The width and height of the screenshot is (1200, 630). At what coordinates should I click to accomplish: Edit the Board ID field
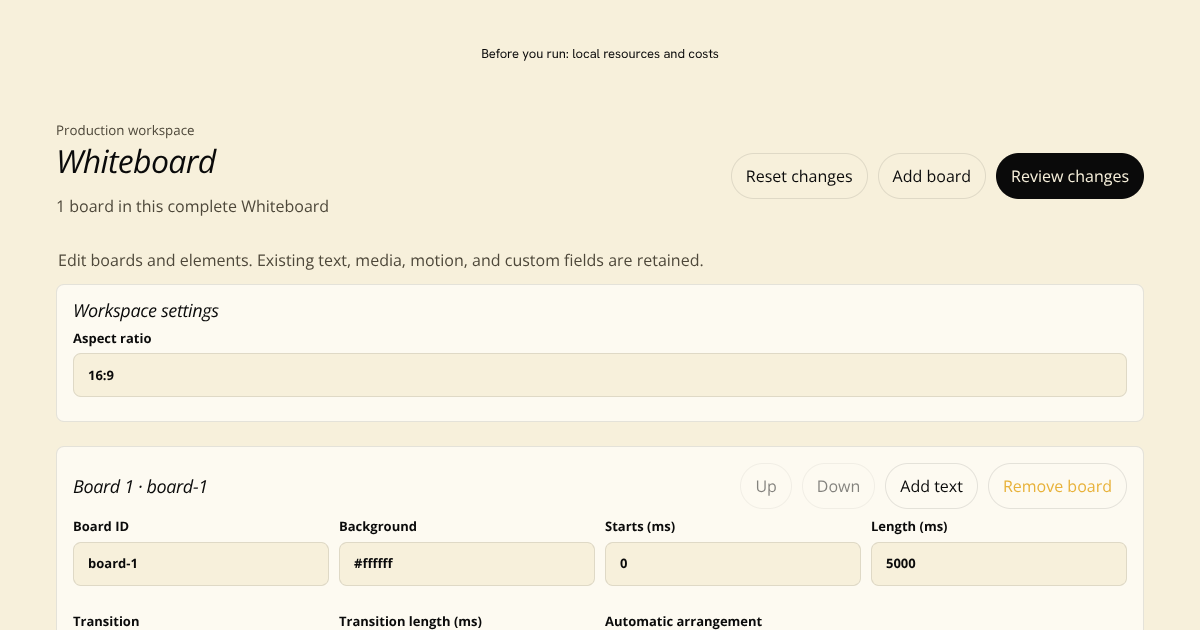click(201, 564)
